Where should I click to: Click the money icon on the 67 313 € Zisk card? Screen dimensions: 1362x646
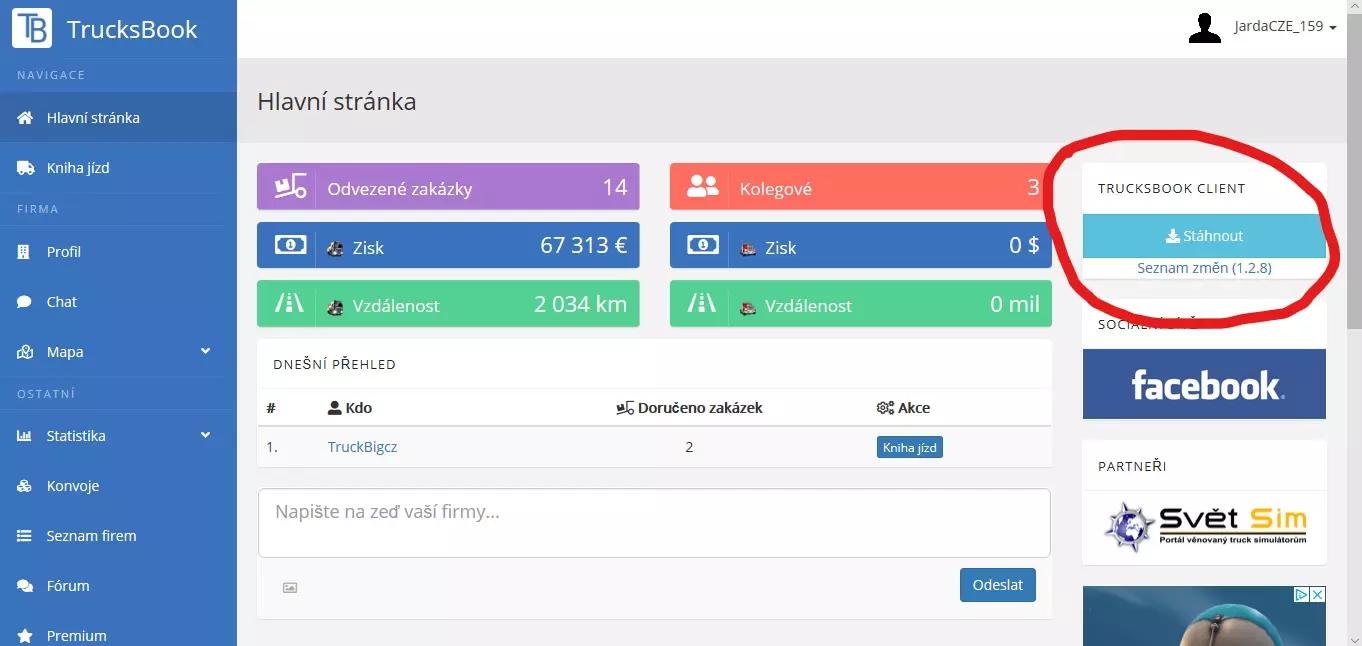coord(290,246)
